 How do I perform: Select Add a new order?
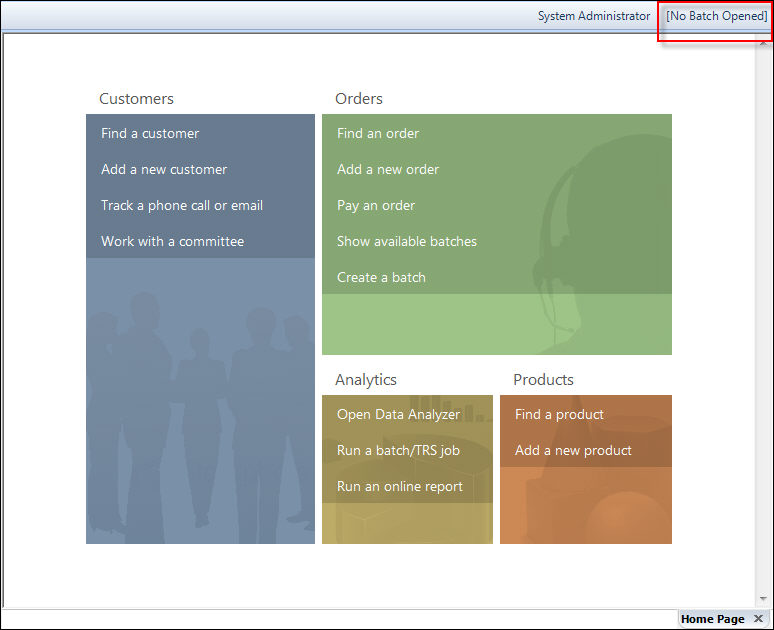point(388,170)
